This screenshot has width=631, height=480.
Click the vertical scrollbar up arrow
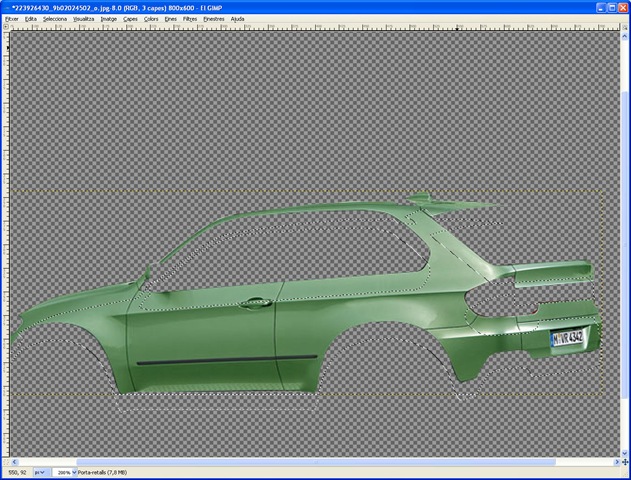[x=625, y=36]
